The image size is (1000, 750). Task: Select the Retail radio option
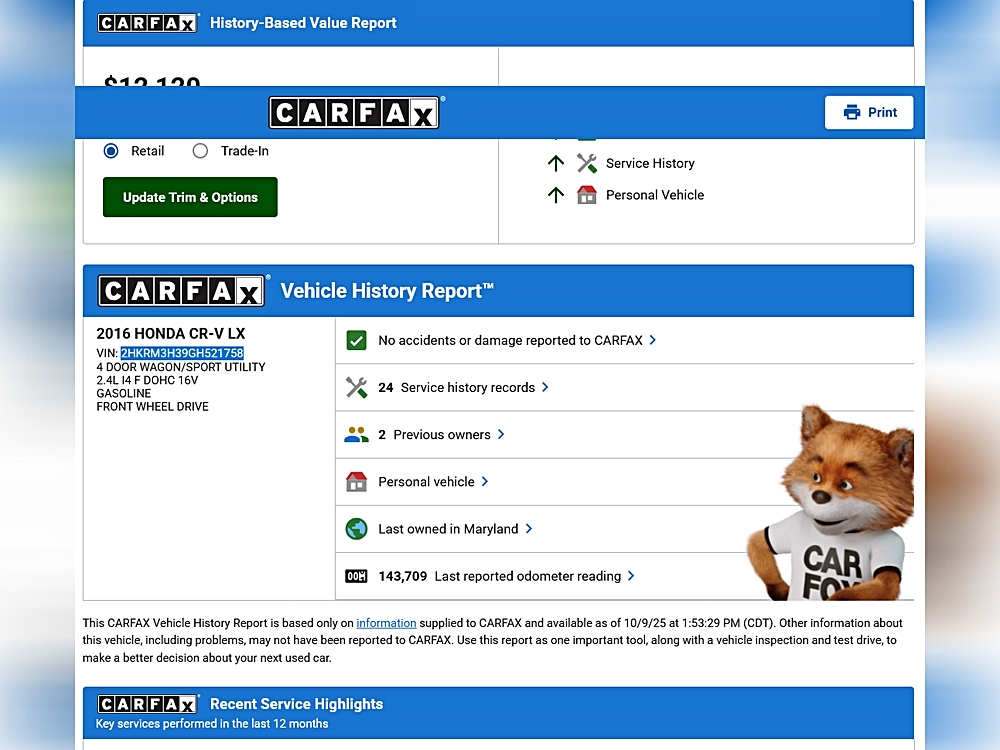pyautogui.click(x=111, y=151)
